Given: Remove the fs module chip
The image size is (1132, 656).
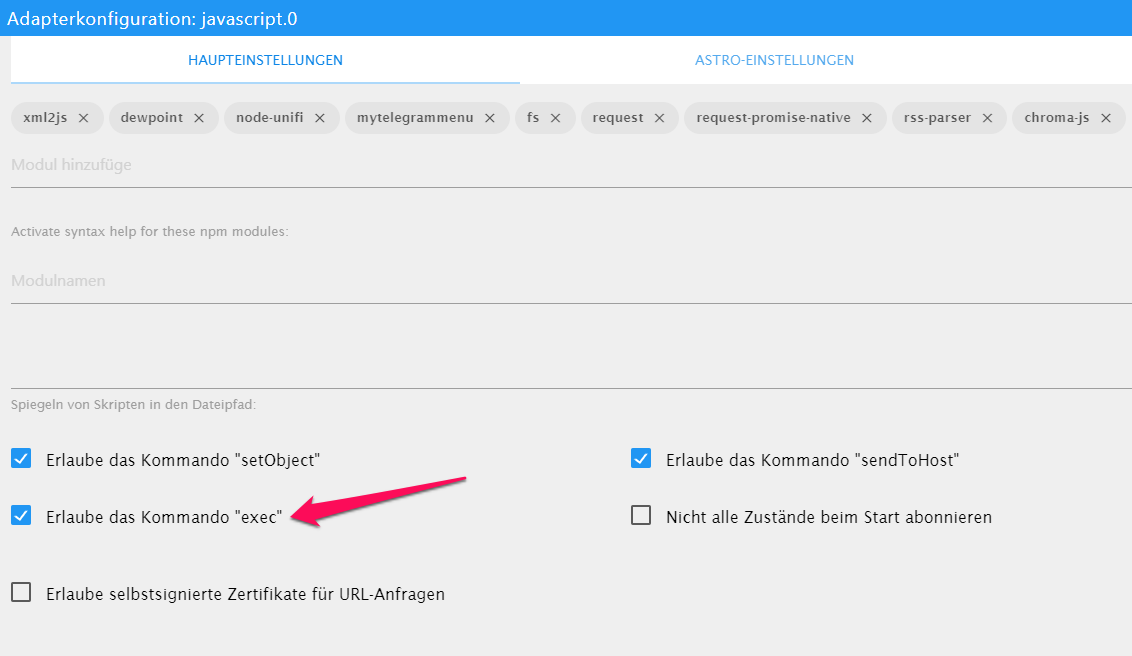Looking at the screenshot, I should 556,118.
